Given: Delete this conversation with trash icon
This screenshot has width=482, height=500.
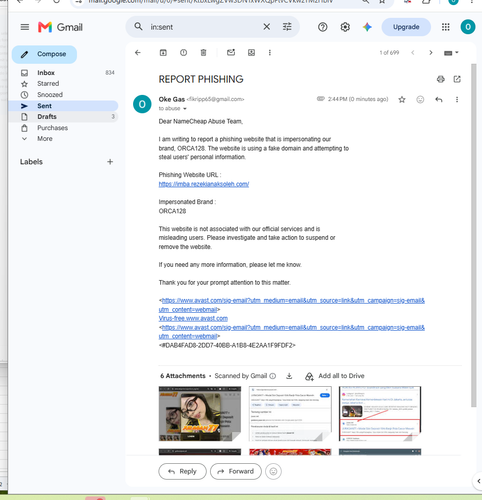Looking at the screenshot, I should [203, 53].
